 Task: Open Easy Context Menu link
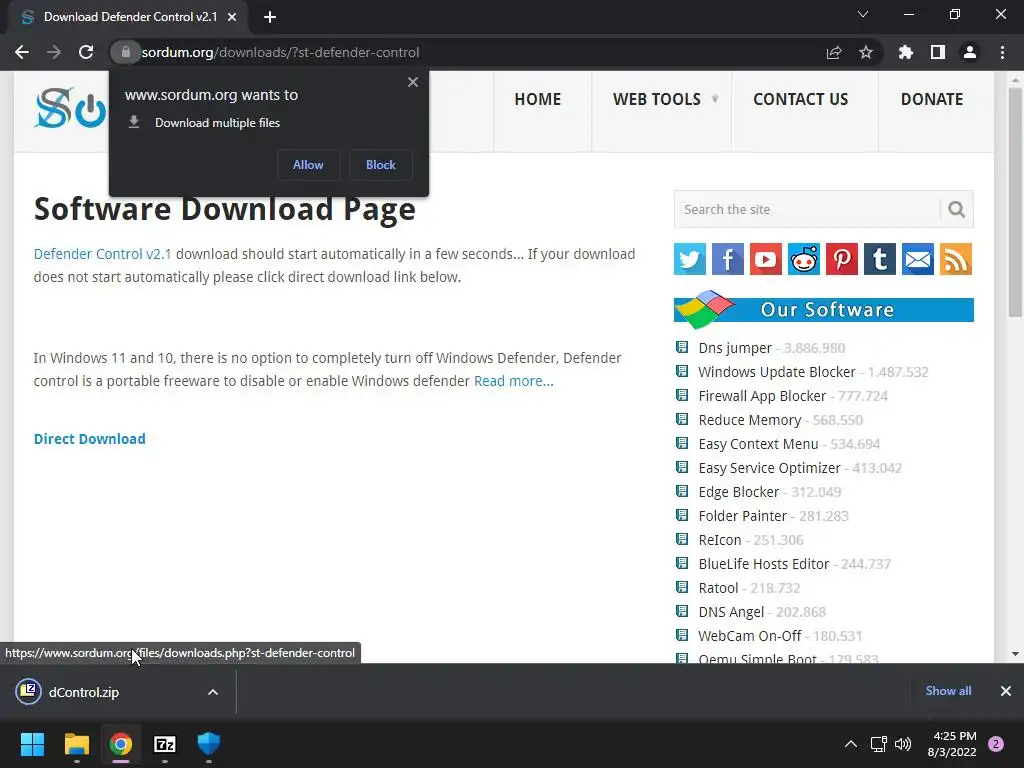click(x=758, y=444)
